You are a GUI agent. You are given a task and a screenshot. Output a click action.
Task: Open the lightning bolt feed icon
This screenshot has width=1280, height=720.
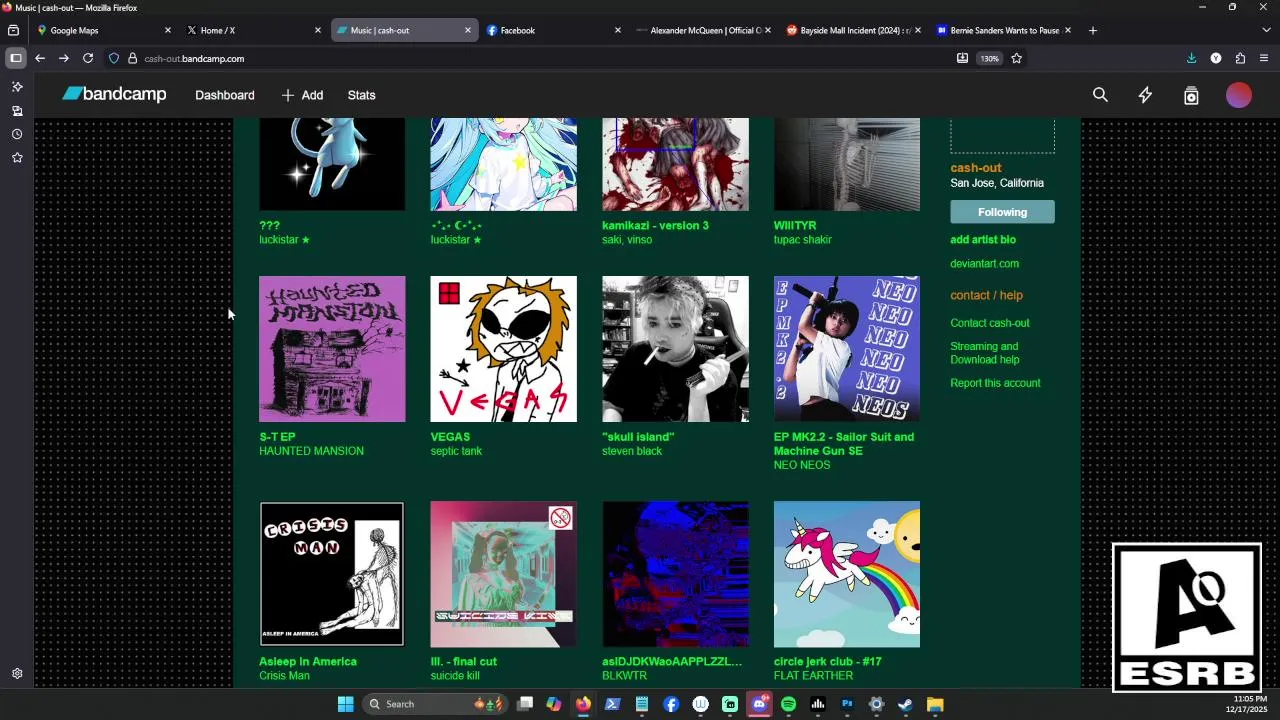tap(1145, 95)
